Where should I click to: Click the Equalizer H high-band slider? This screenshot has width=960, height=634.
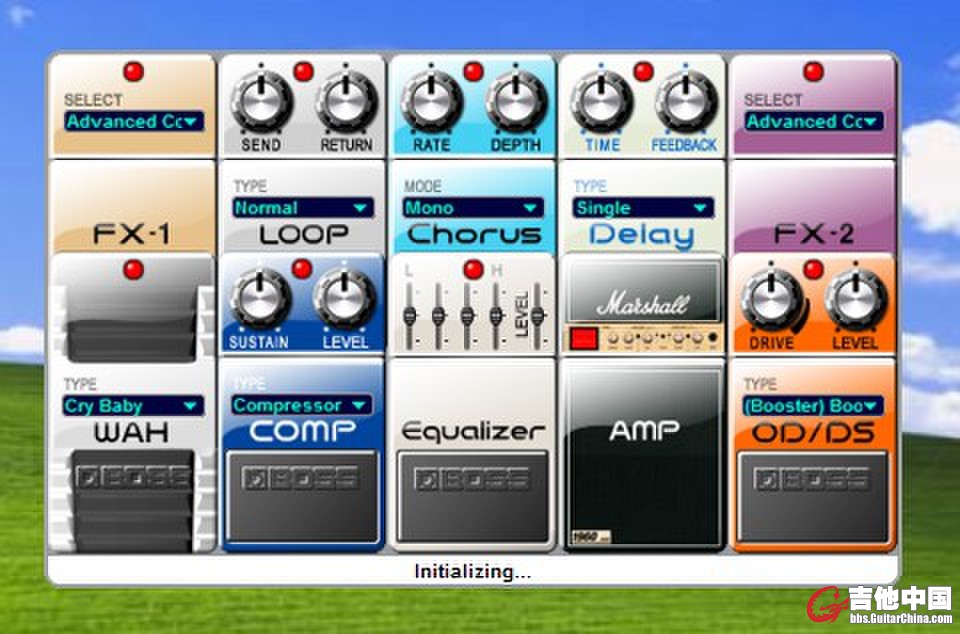pos(496,316)
